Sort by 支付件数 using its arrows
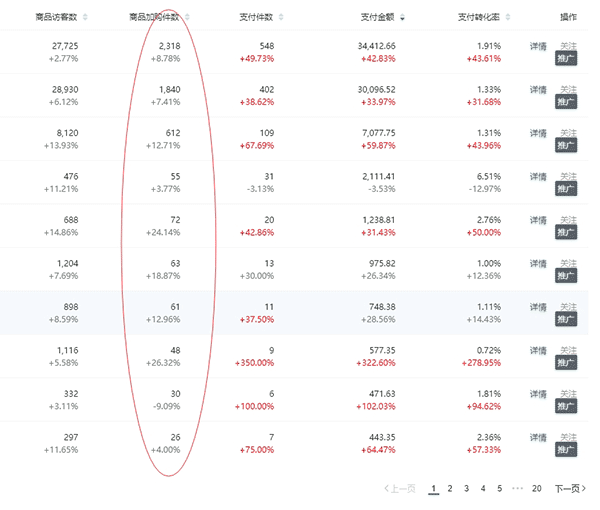Viewport: 600px width, 510px height. (x=282, y=17)
